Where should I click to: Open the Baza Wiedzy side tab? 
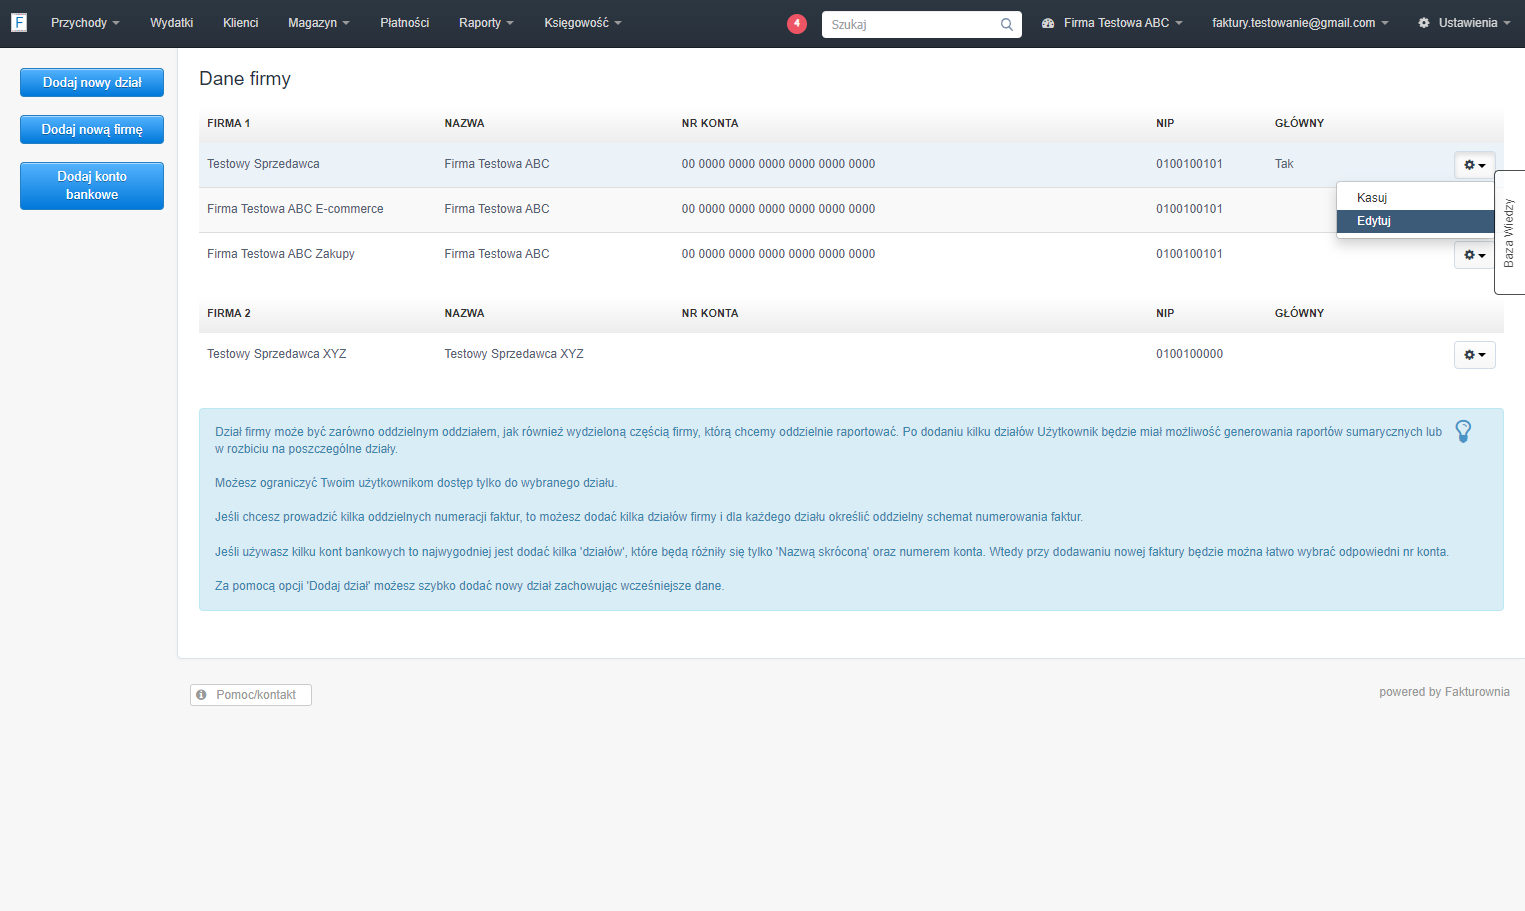click(1510, 232)
